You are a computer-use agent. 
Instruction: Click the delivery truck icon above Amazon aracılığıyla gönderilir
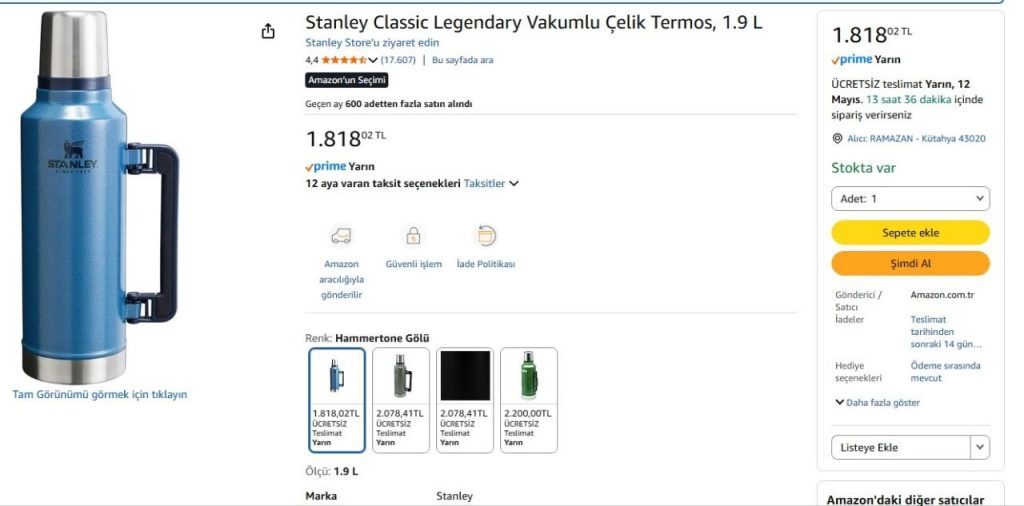[x=341, y=236]
